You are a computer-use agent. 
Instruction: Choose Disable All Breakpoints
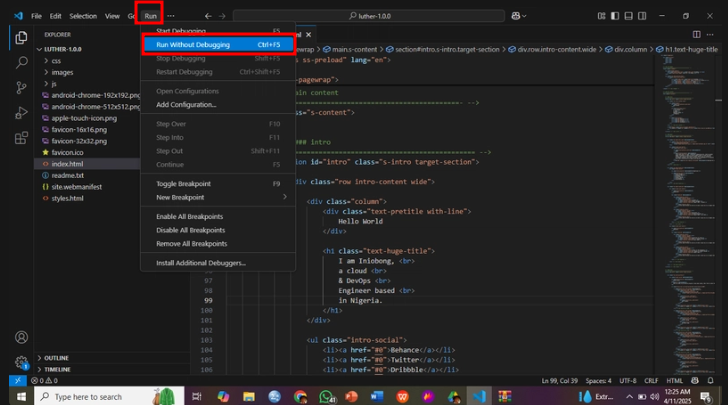tap(218, 230)
